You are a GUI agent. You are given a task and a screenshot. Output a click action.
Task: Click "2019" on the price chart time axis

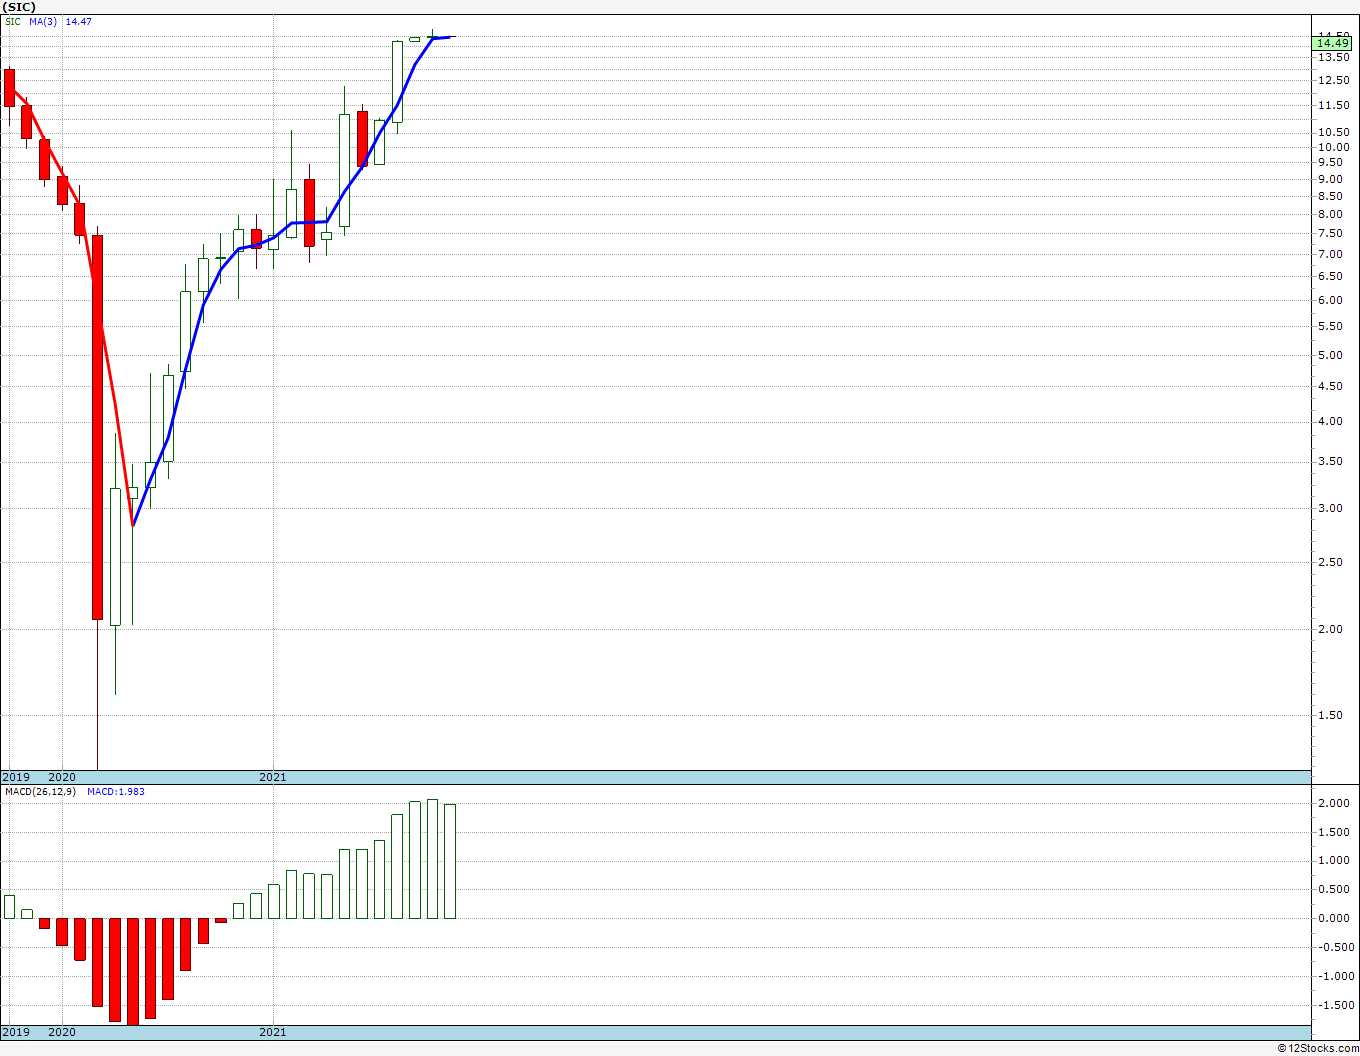(x=16, y=777)
